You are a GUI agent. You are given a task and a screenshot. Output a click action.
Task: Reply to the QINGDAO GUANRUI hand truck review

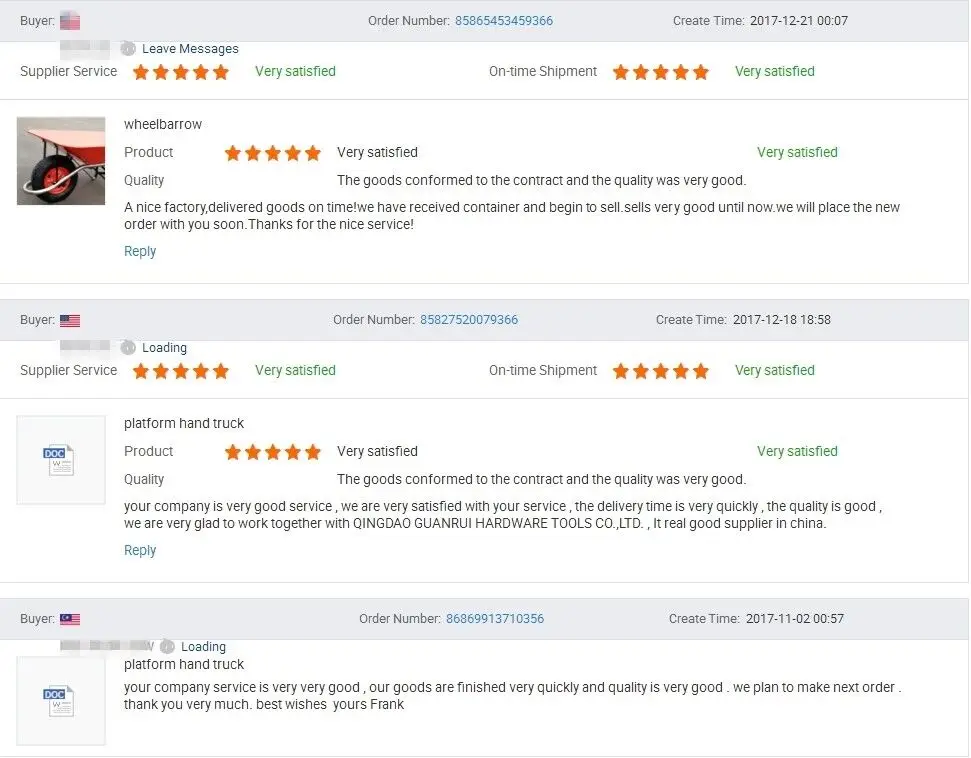[x=140, y=551]
